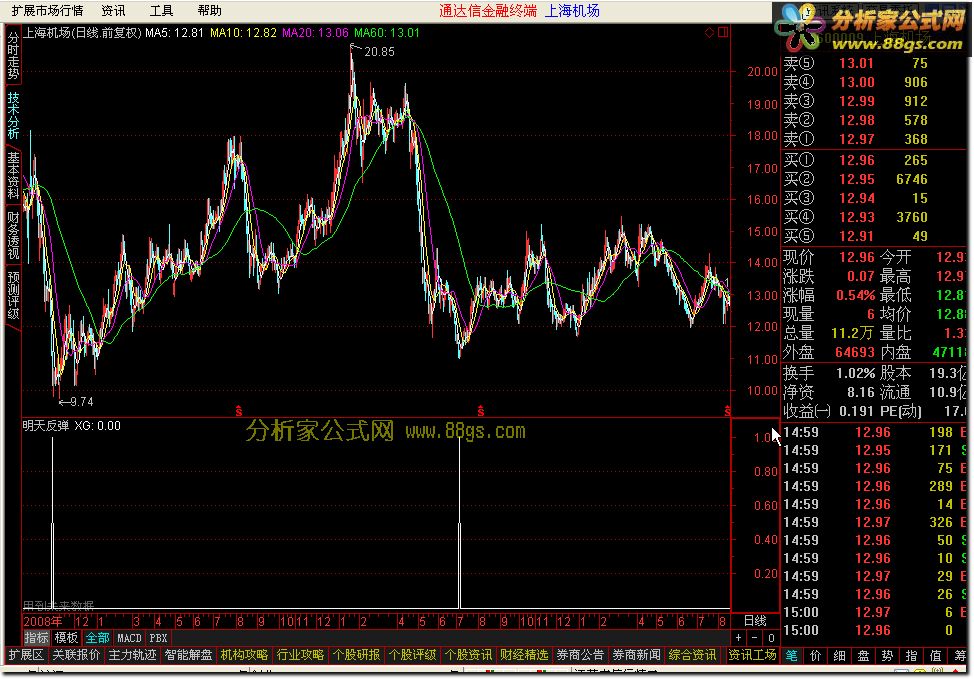Click the panel layout icon above the chart
The width and height of the screenshot is (974, 679).
[x=723, y=32]
